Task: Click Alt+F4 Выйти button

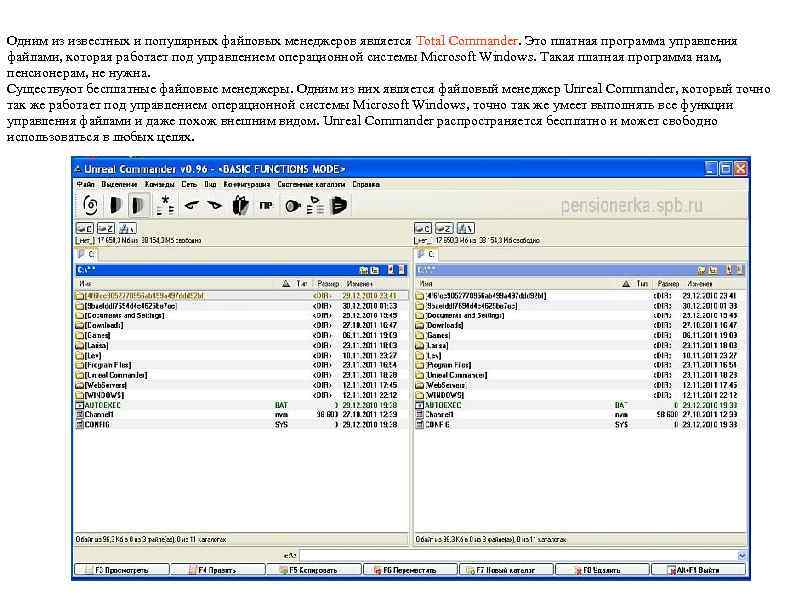Action: (x=699, y=570)
